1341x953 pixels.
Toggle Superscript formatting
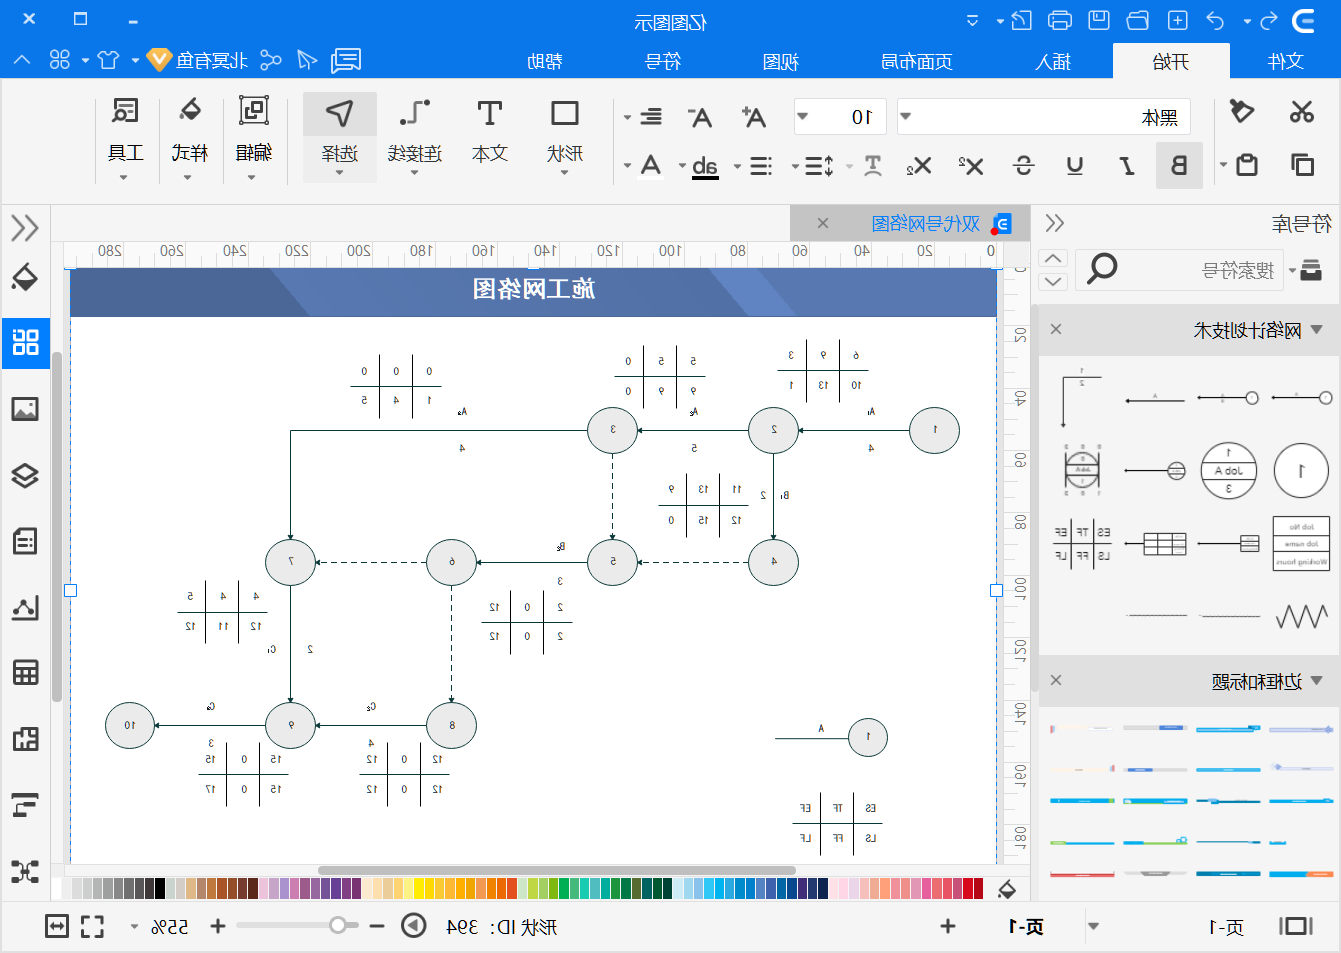pos(971,165)
